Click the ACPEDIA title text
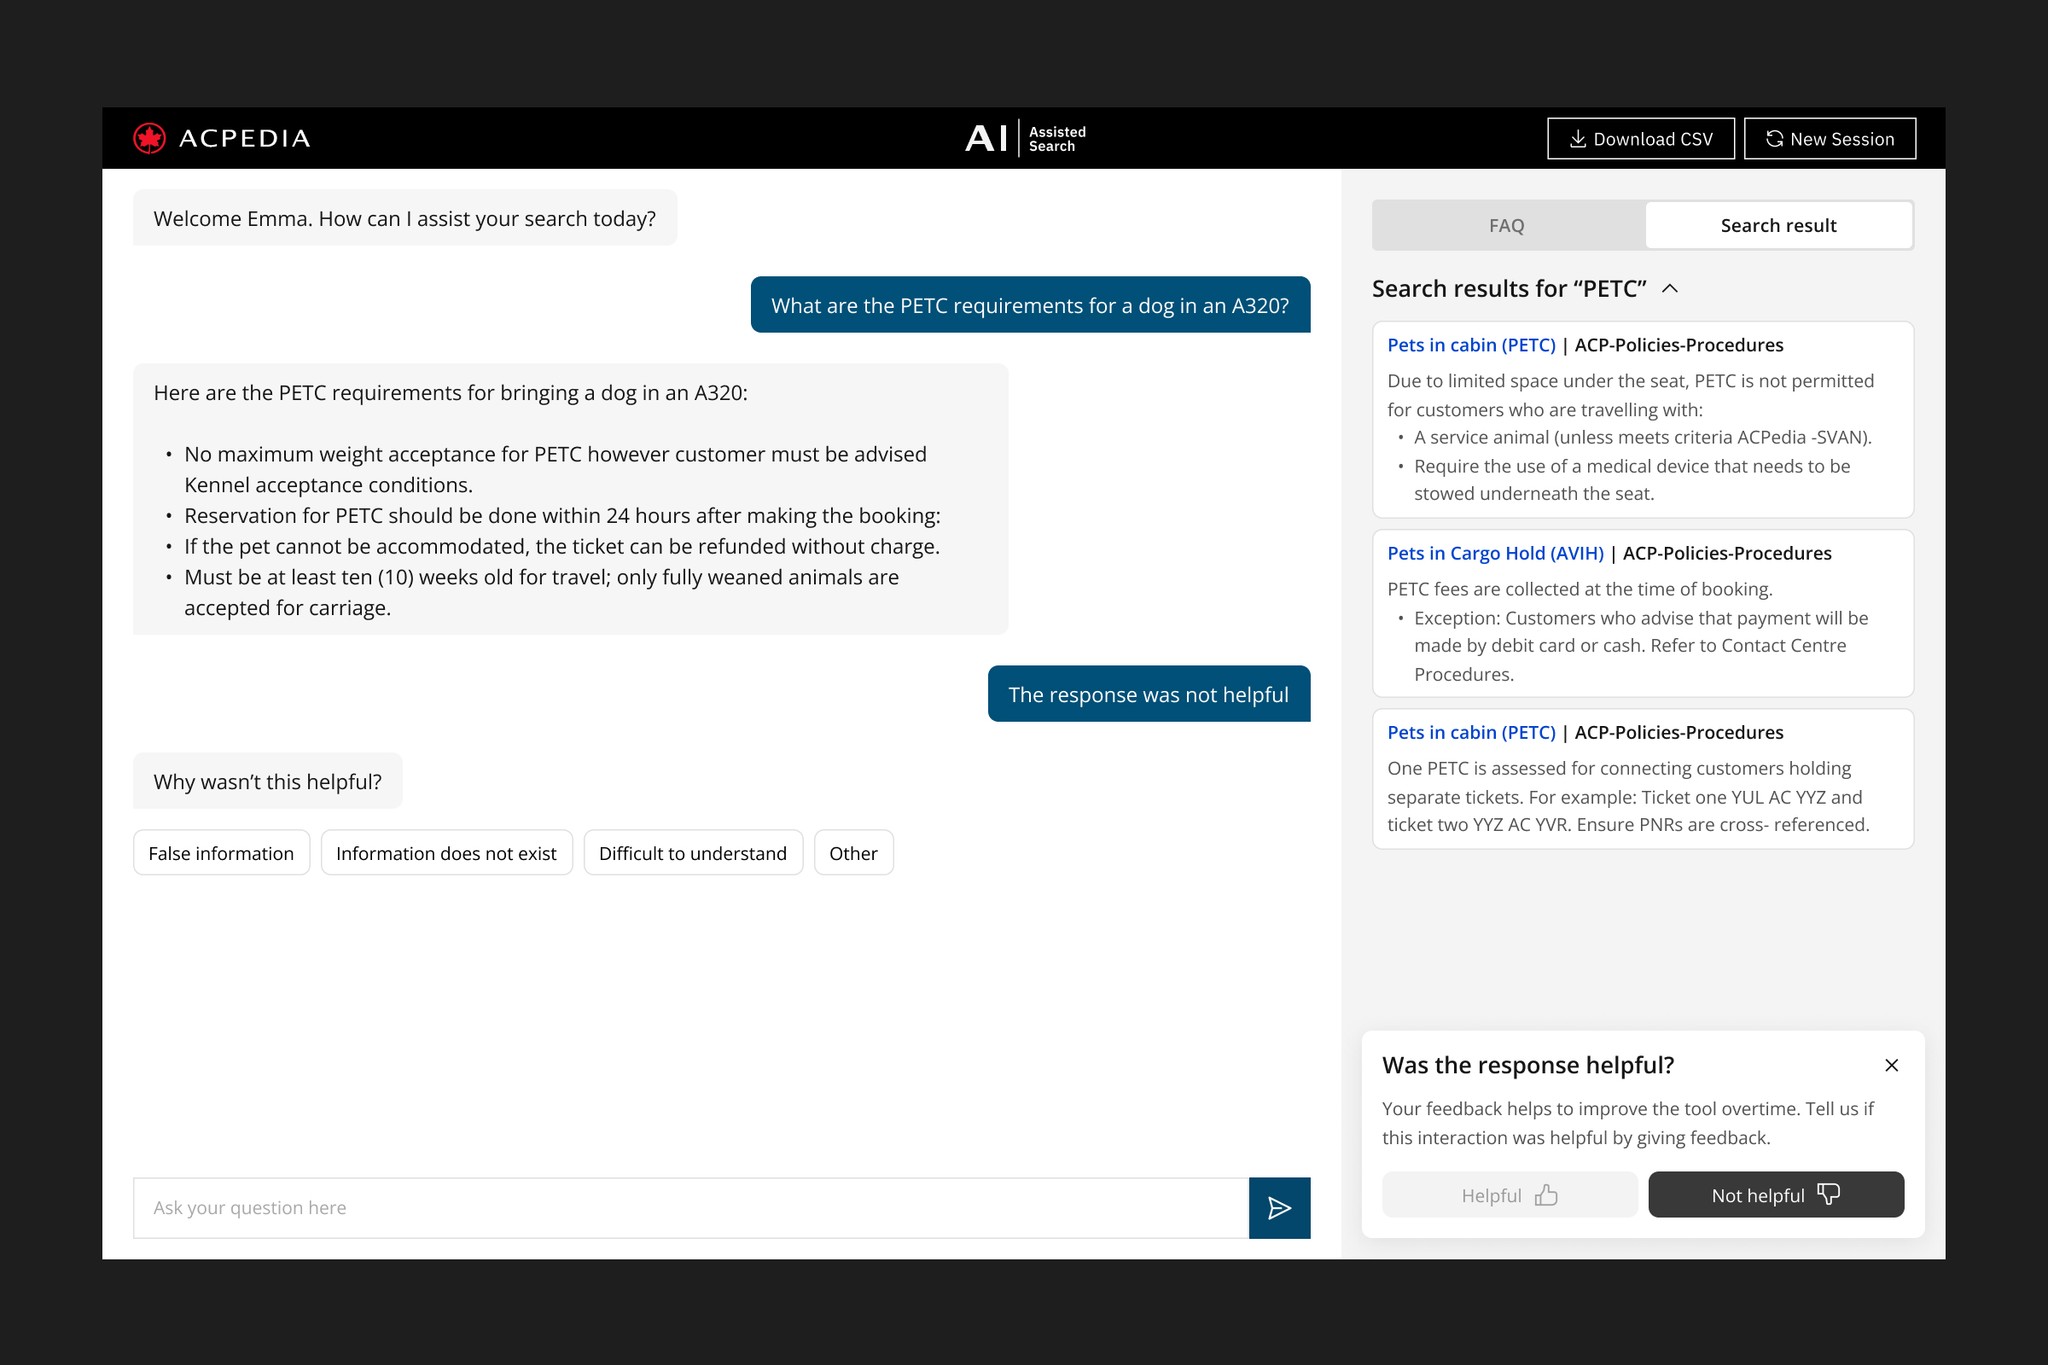The image size is (2048, 1365). pyautogui.click(x=244, y=138)
